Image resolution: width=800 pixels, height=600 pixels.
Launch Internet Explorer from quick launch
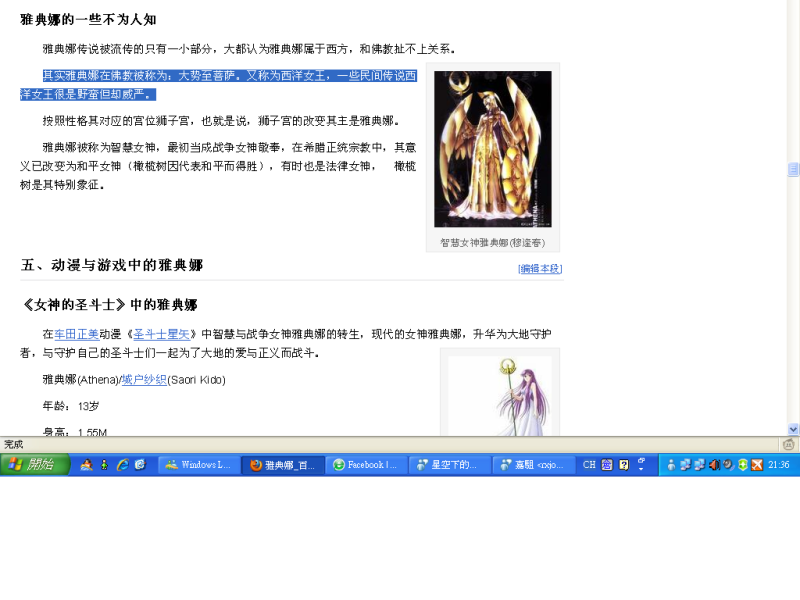click(x=122, y=465)
